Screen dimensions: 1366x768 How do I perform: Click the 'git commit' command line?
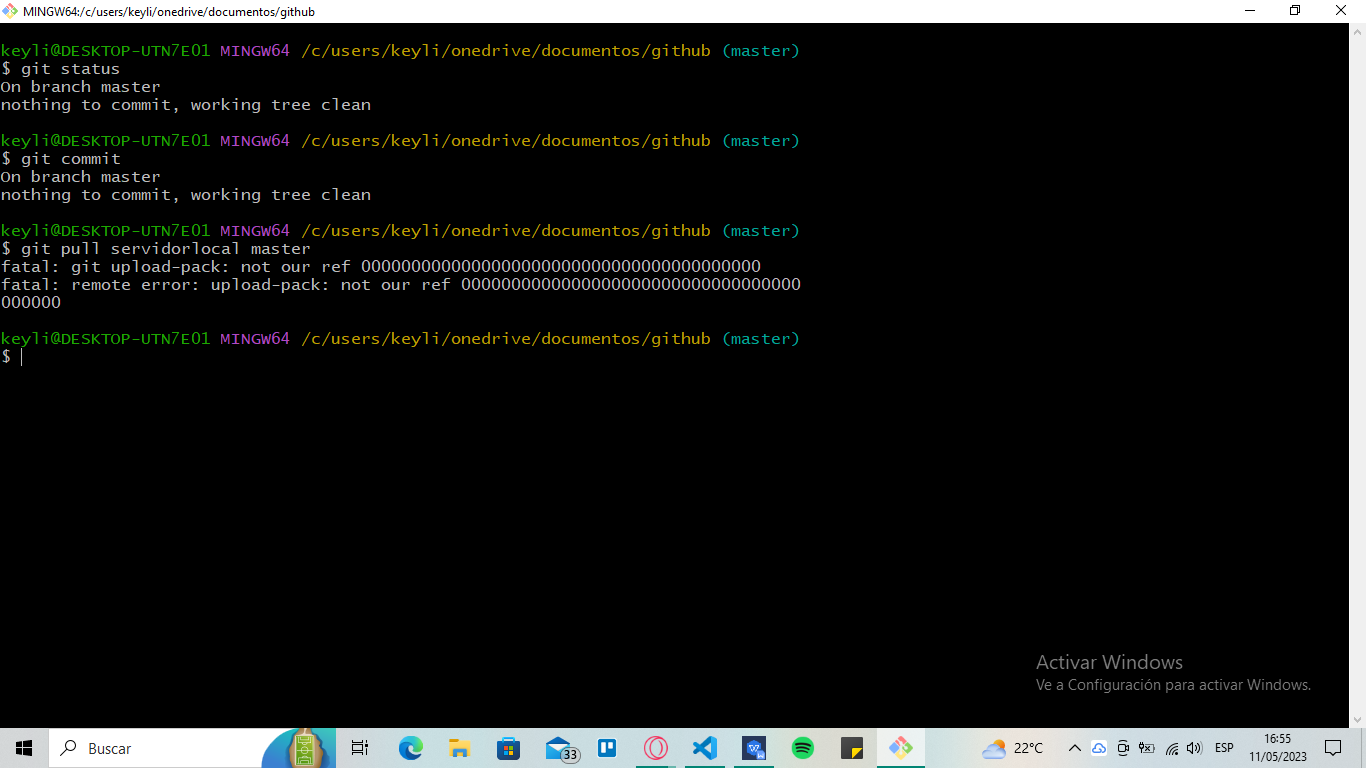pos(60,159)
